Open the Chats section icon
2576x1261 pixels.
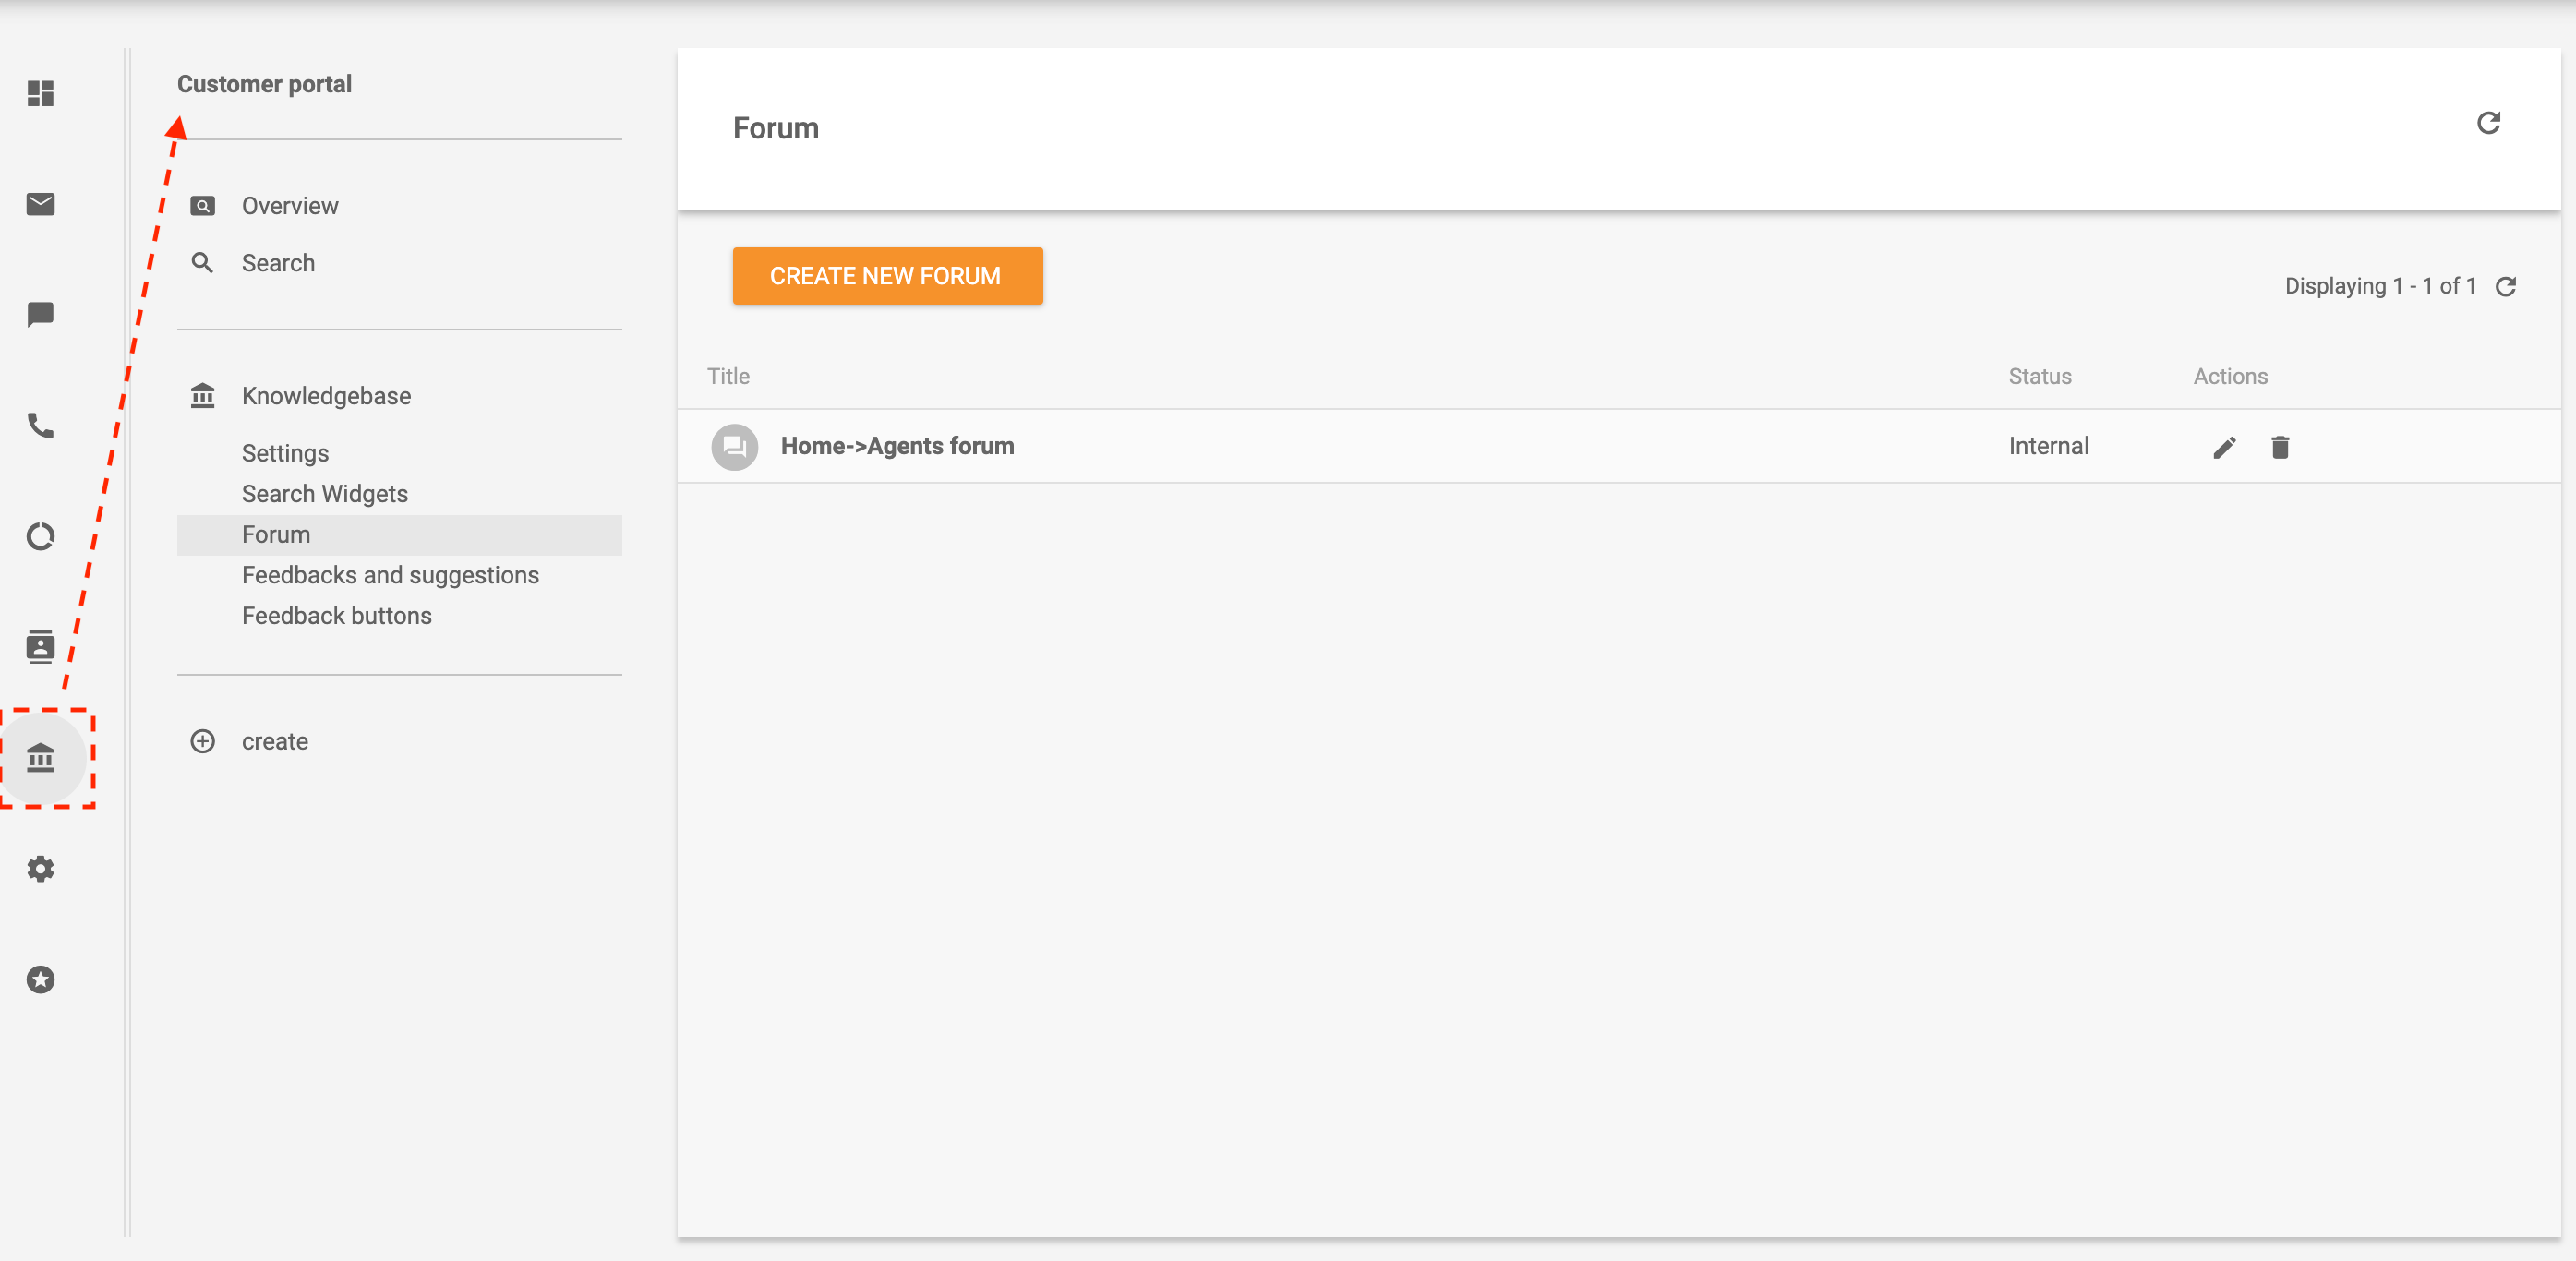click(x=40, y=316)
